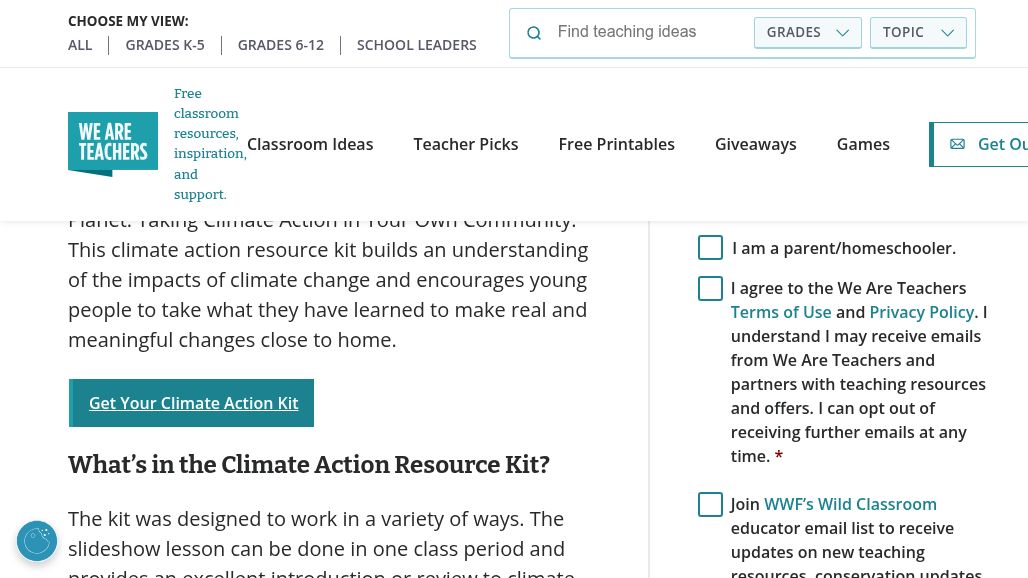Open the TOPIC dropdown

point(917,32)
